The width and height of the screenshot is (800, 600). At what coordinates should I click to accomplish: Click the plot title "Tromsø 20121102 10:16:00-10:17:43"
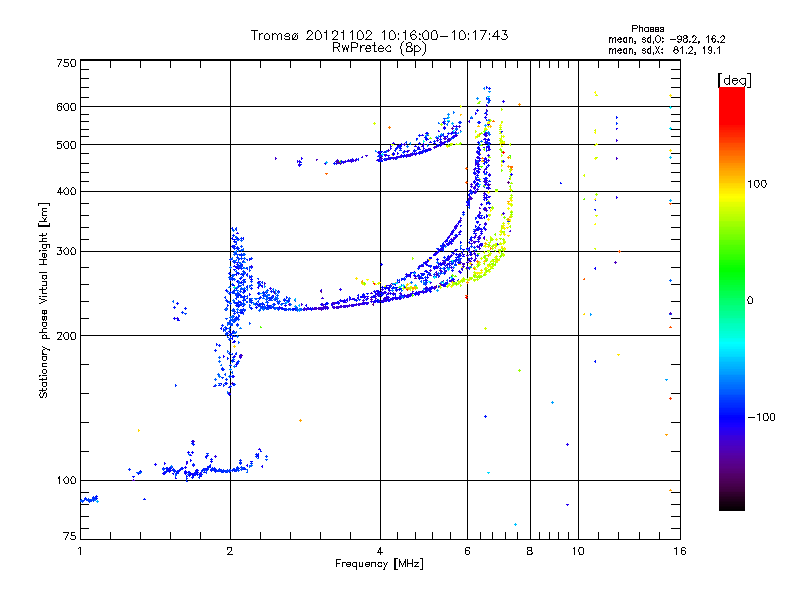pyautogui.click(x=379, y=35)
